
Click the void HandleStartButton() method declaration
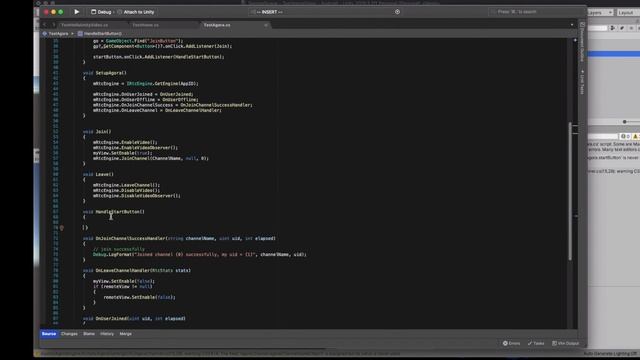(x=113, y=211)
